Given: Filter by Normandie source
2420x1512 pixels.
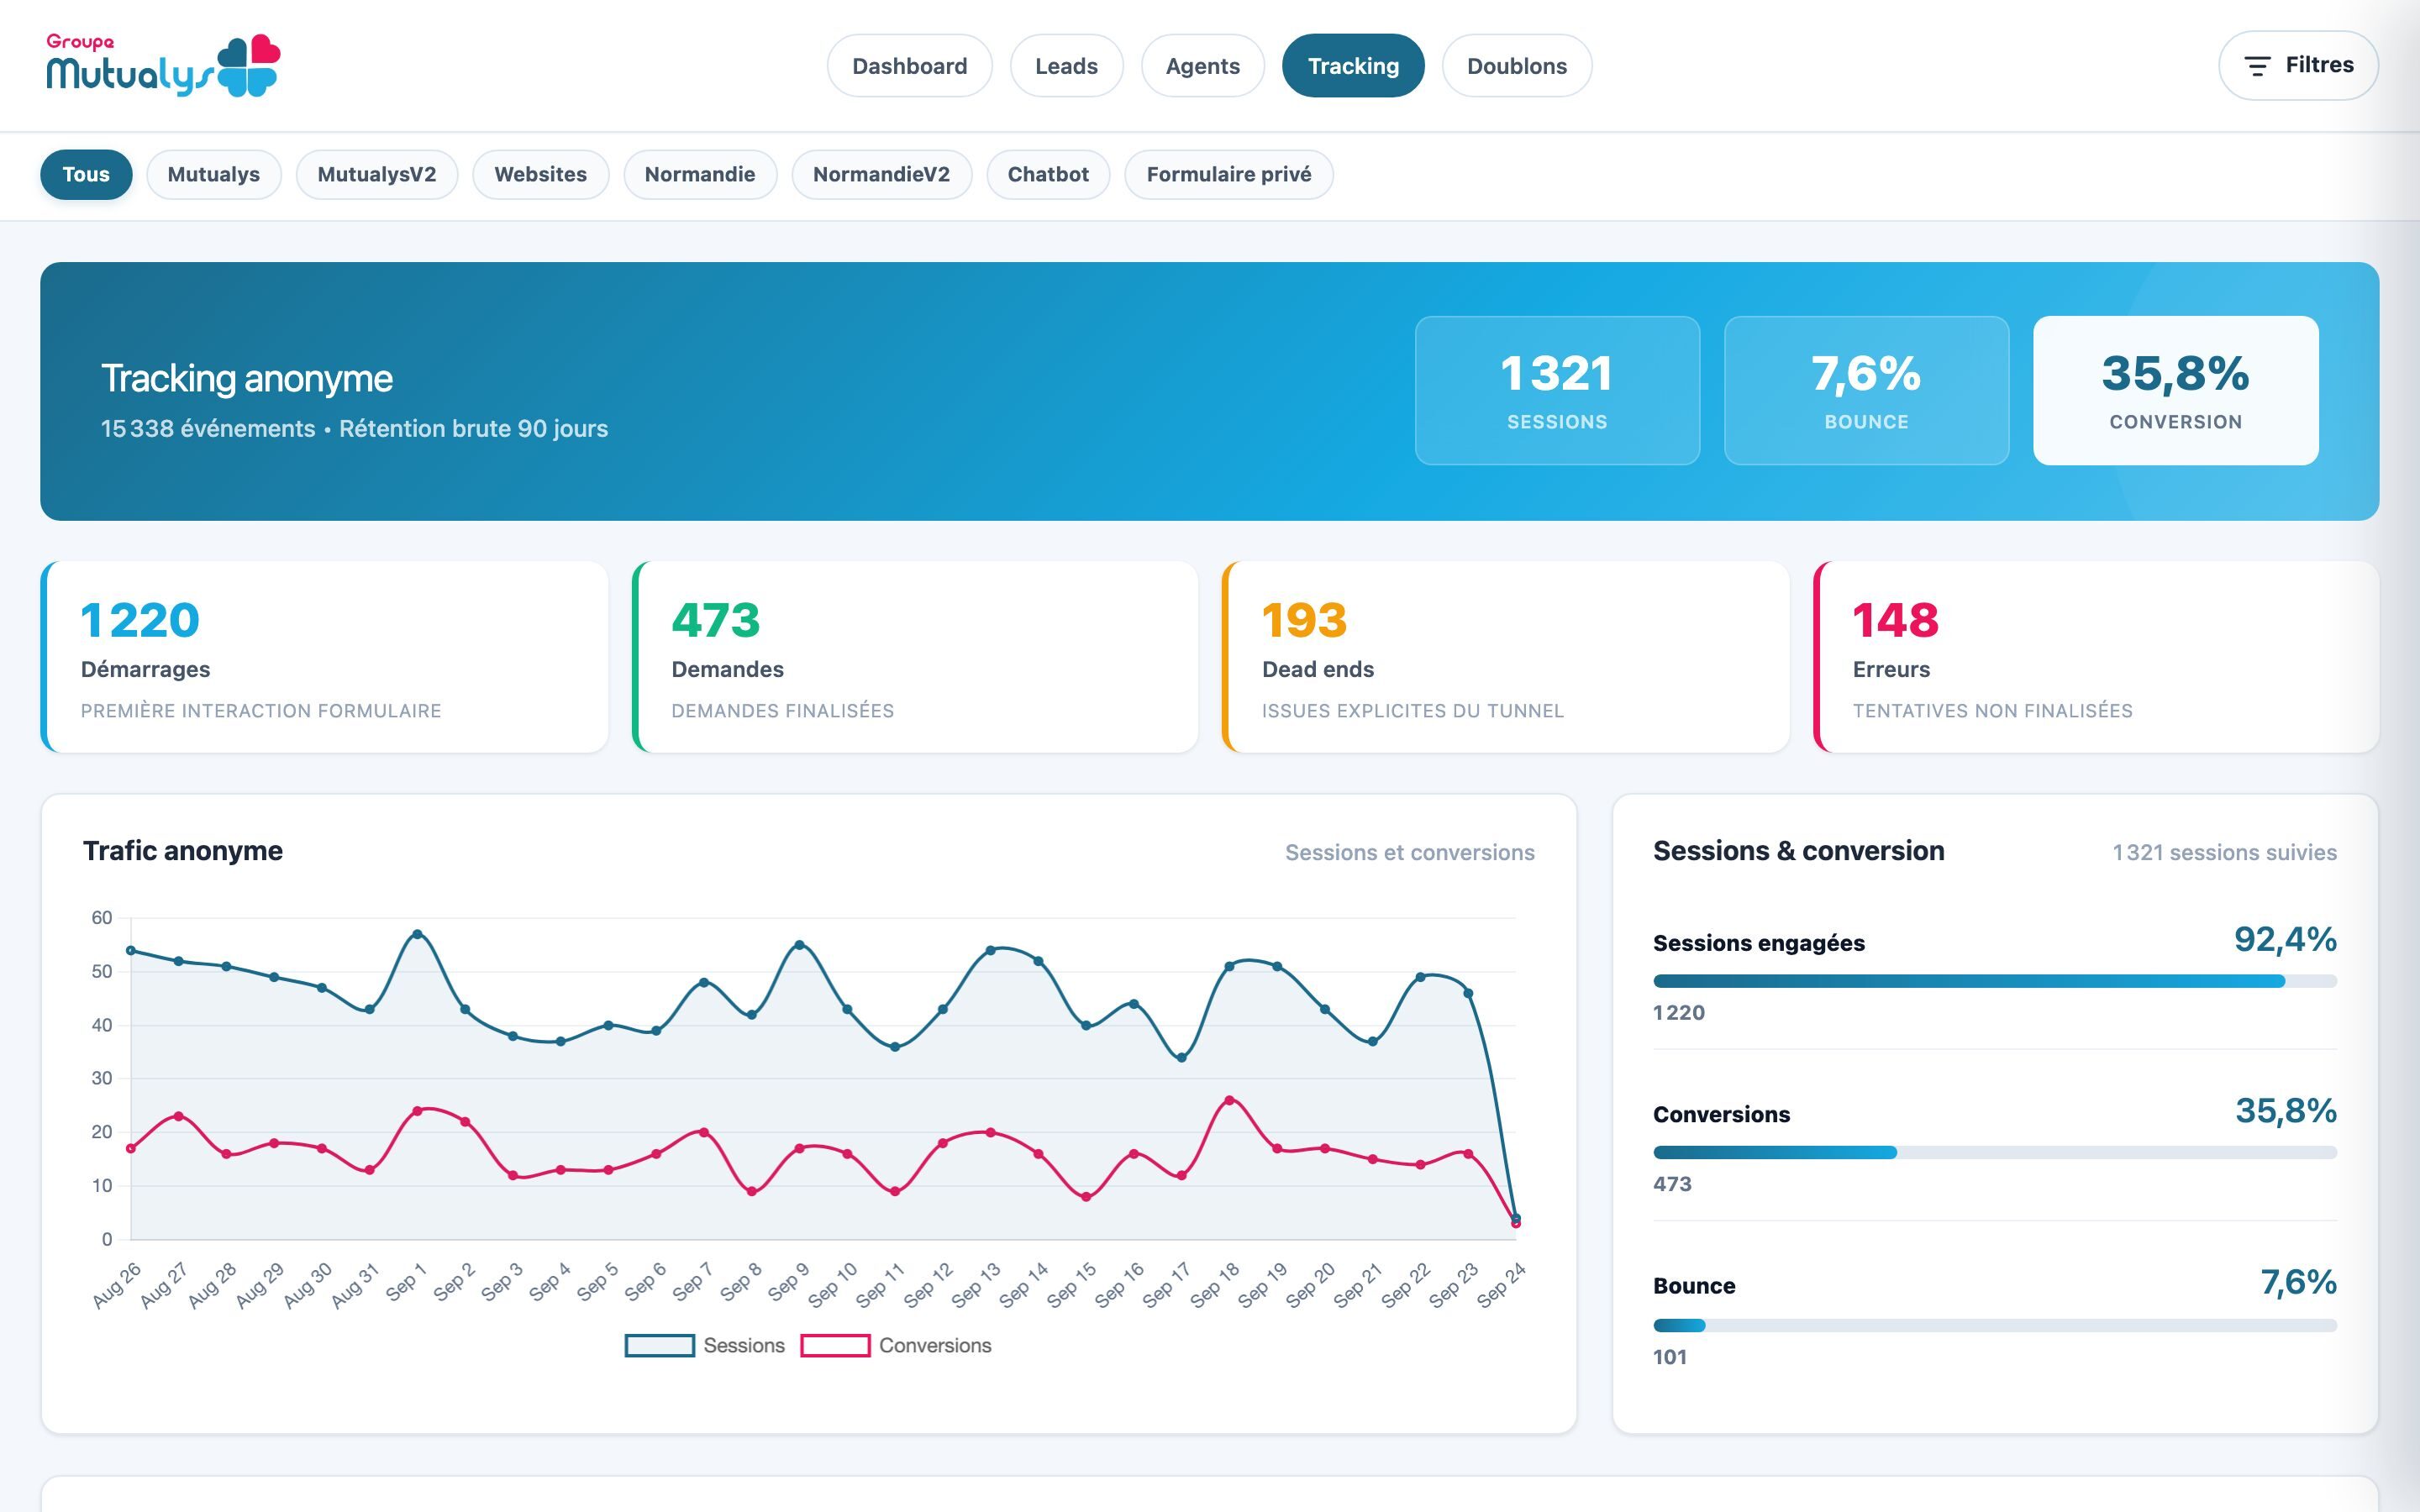Looking at the screenshot, I should point(699,174).
